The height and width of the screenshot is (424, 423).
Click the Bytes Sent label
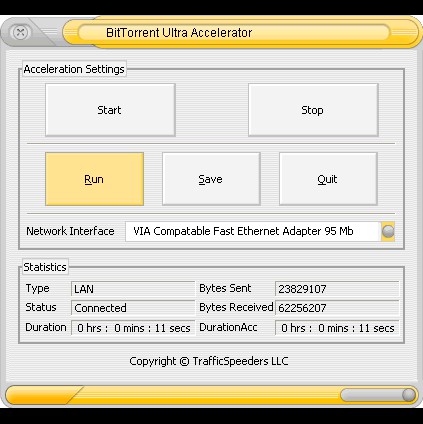[x=225, y=288]
